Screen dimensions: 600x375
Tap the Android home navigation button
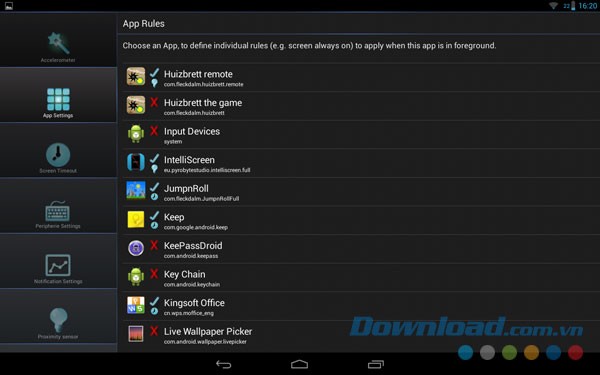[300, 364]
